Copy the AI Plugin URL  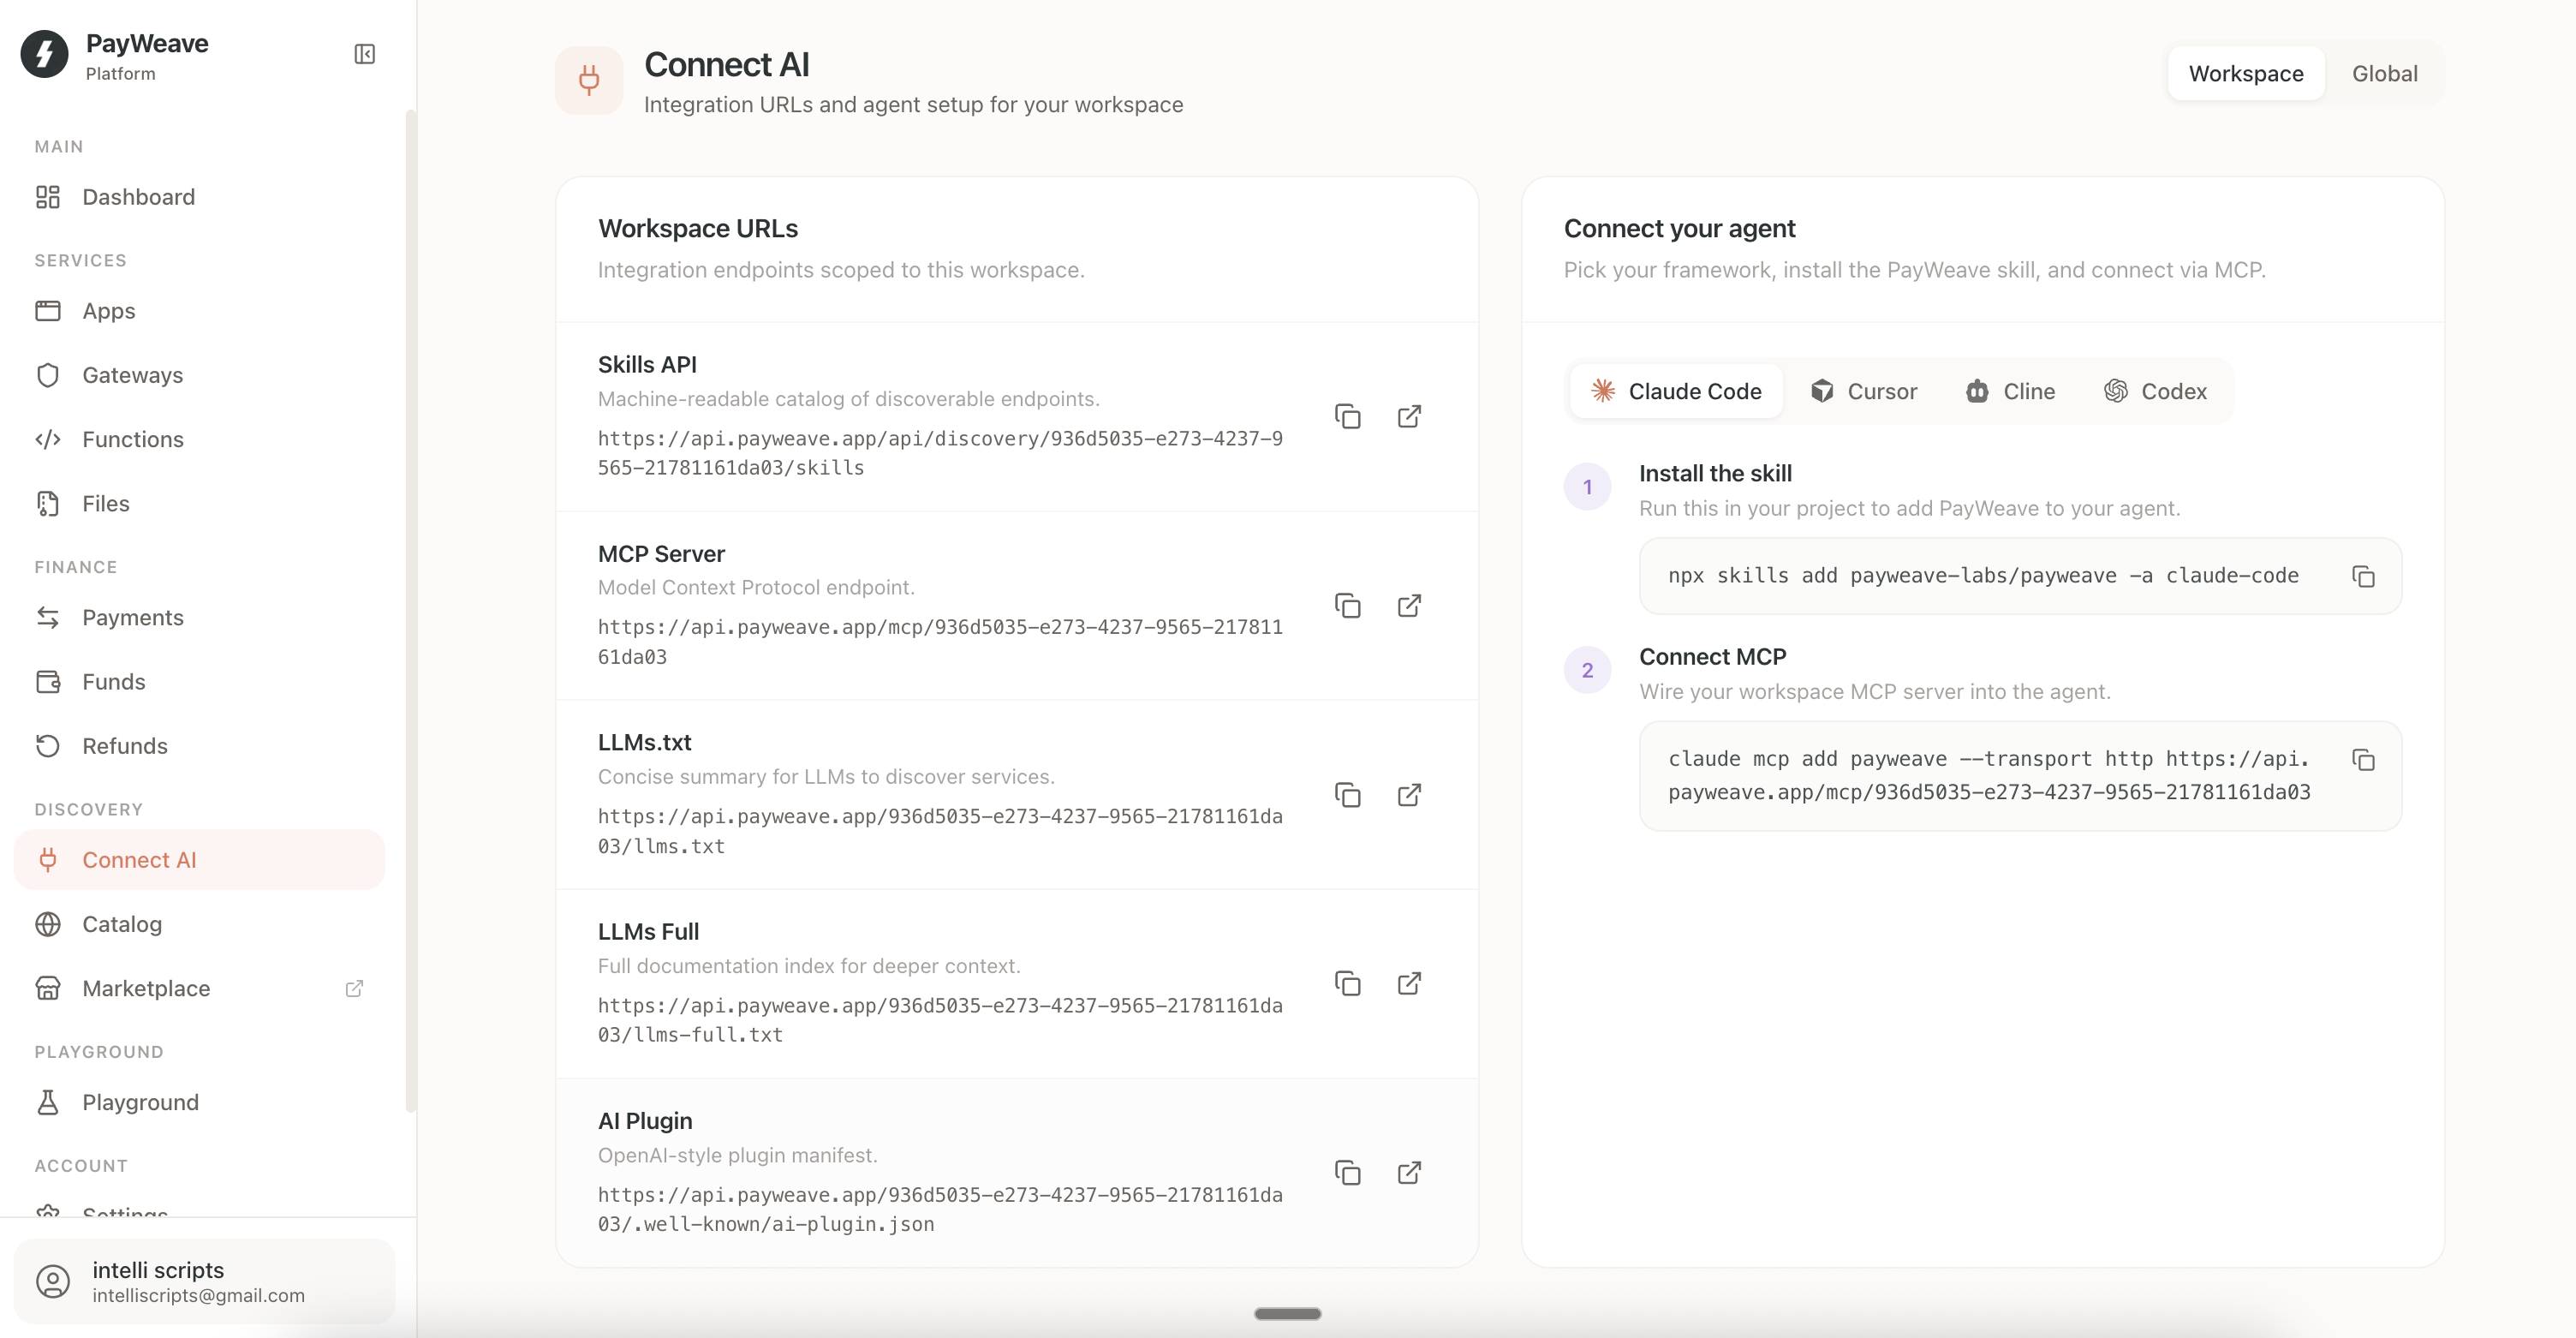pos(1347,1172)
